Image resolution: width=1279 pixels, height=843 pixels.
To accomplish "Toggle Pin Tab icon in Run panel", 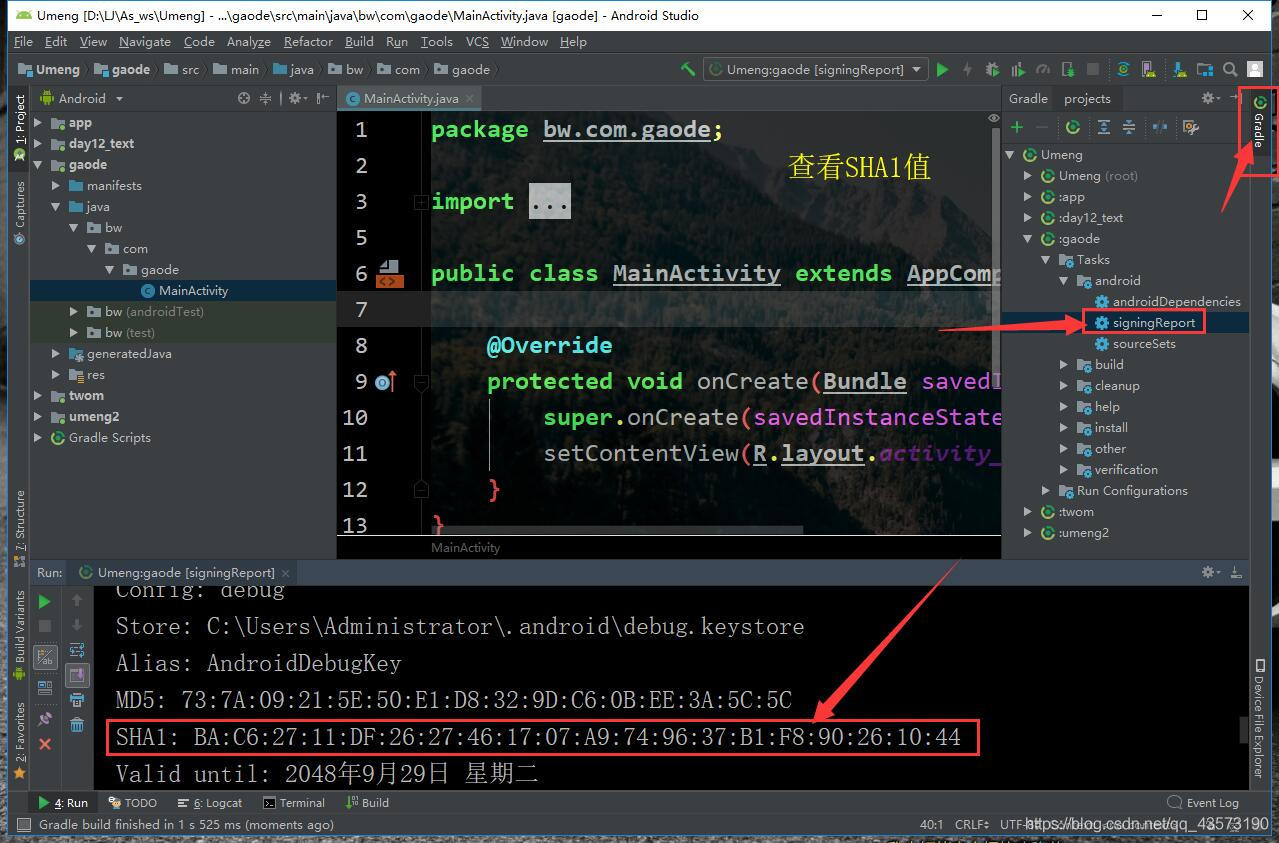I will click(45, 719).
